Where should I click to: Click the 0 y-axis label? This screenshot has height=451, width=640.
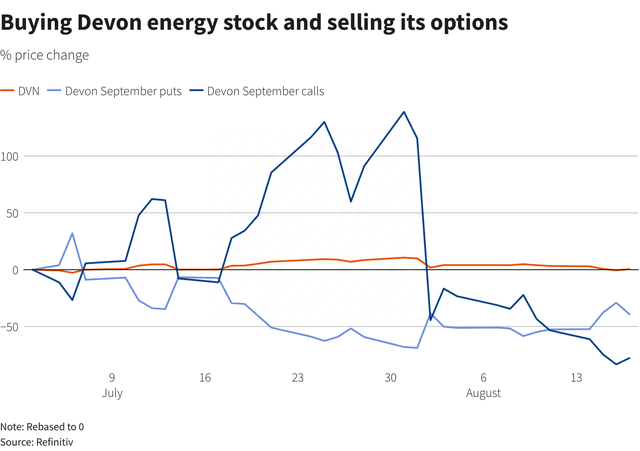15,270
